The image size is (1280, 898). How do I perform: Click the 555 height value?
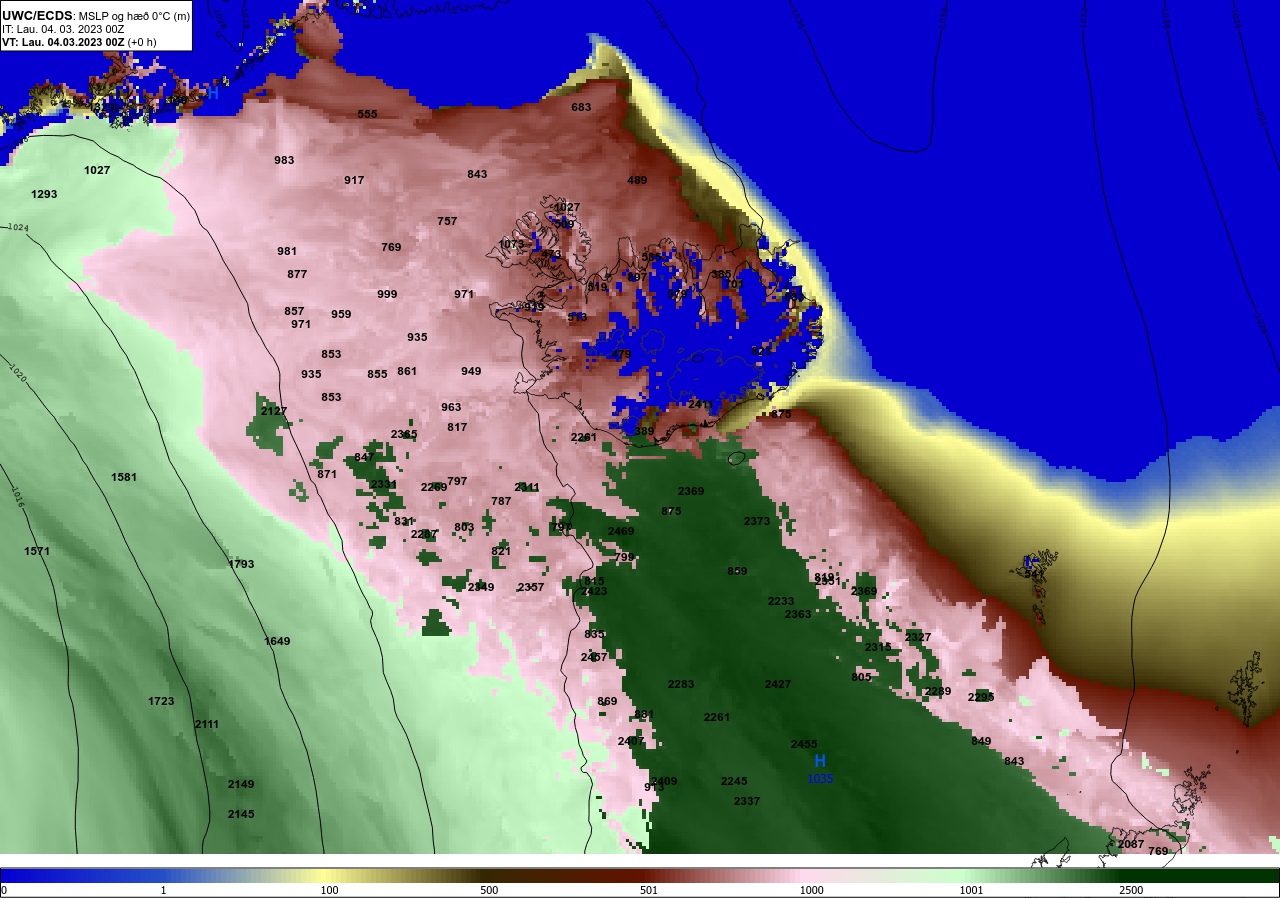[368, 114]
